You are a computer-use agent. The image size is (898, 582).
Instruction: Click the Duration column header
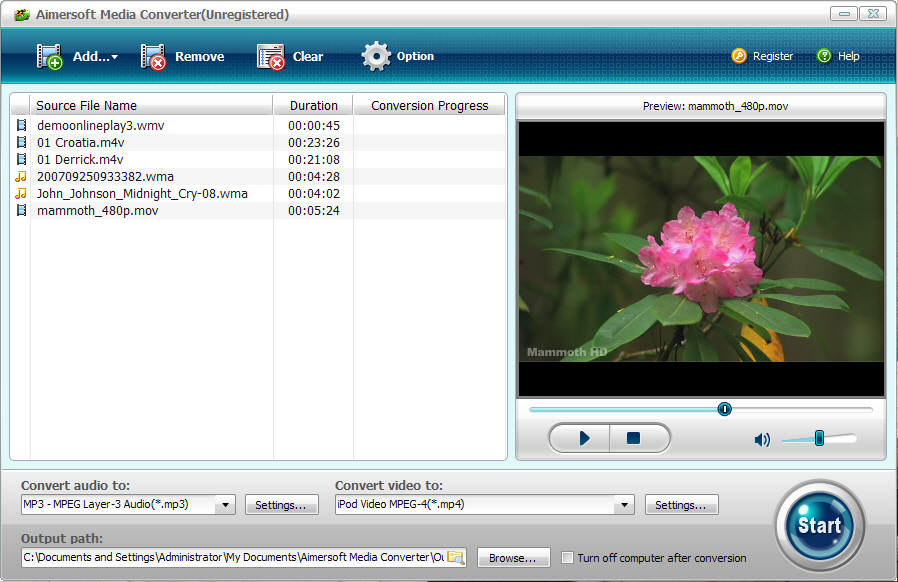(313, 105)
